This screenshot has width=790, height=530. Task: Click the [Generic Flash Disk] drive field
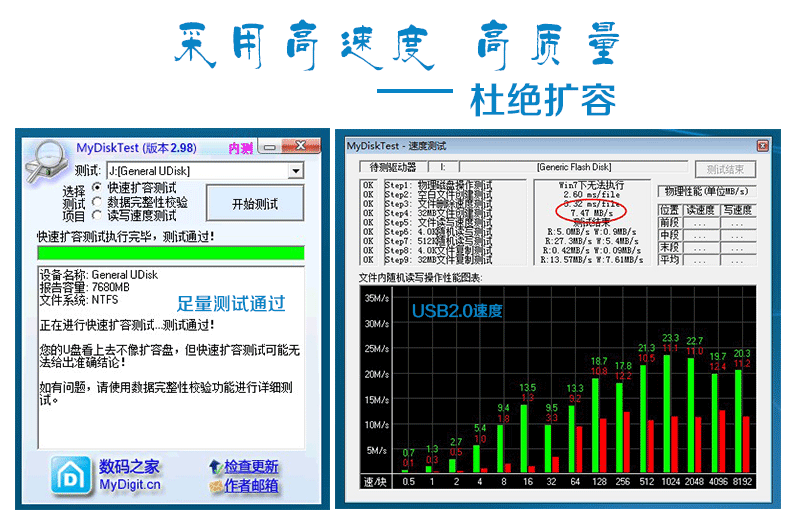574,167
